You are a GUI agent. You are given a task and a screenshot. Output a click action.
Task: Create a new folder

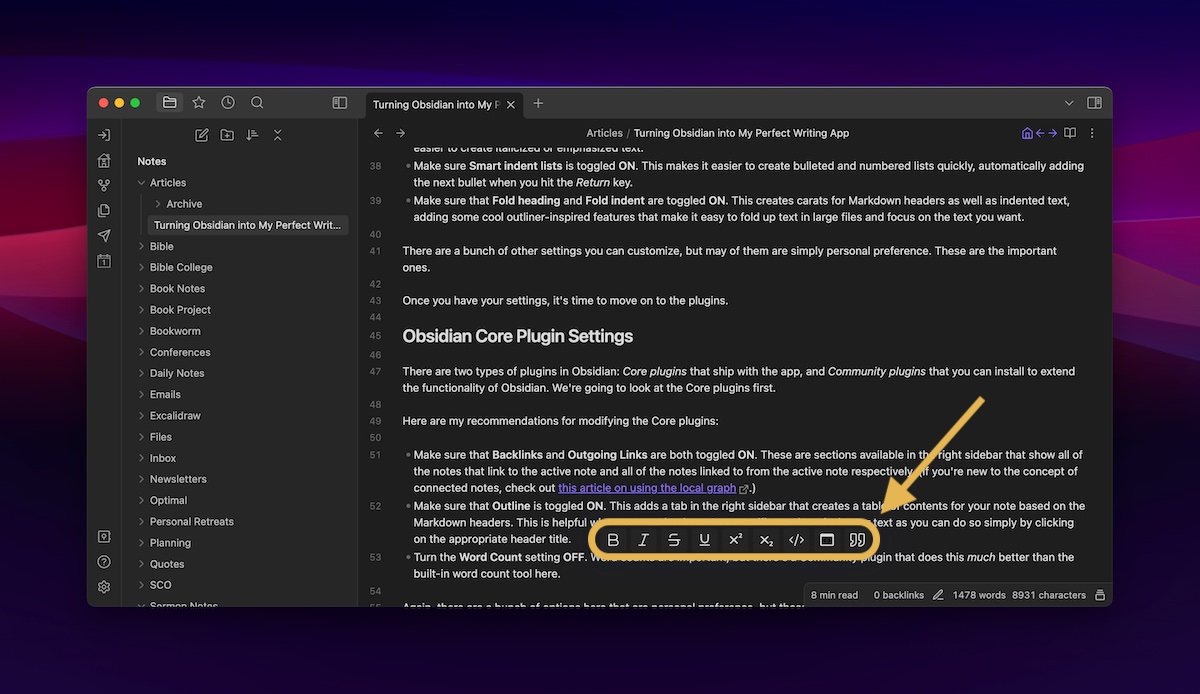point(227,135)
